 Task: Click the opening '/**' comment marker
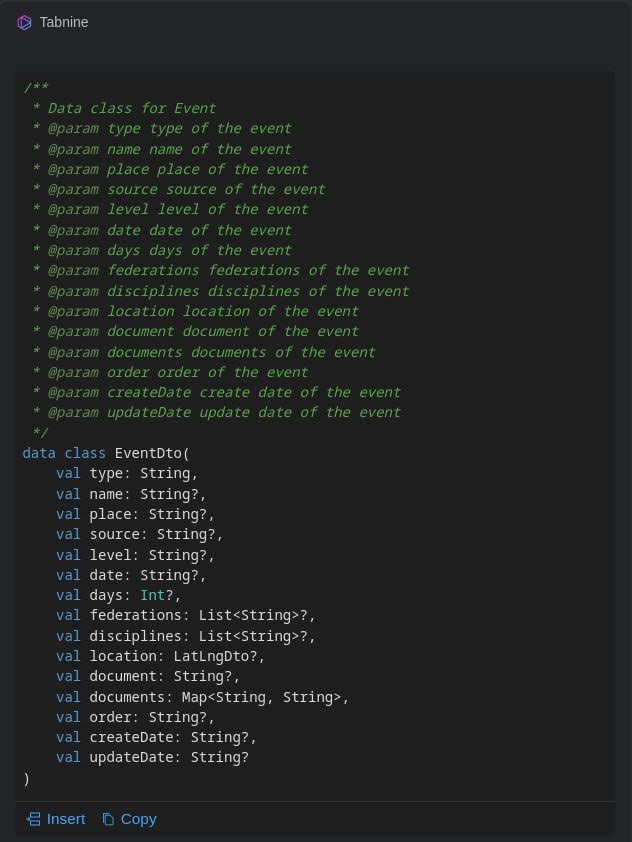click(x=37, y=88)
